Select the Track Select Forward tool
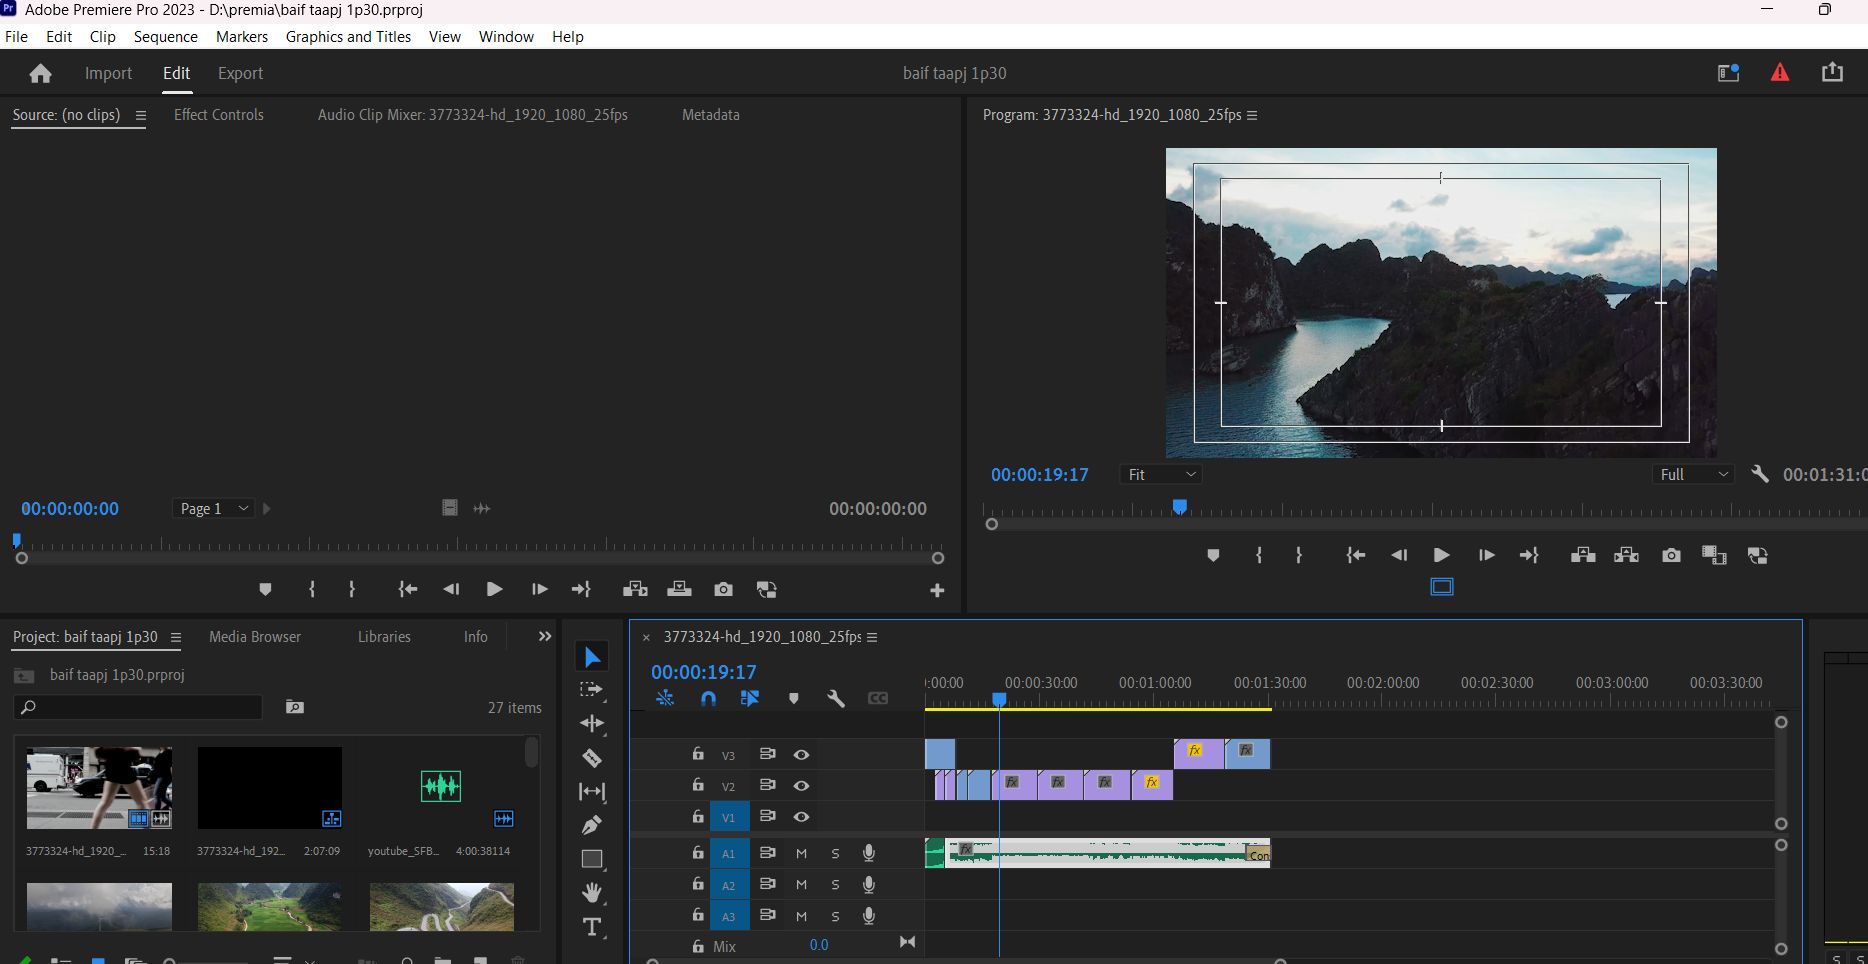 592,690
